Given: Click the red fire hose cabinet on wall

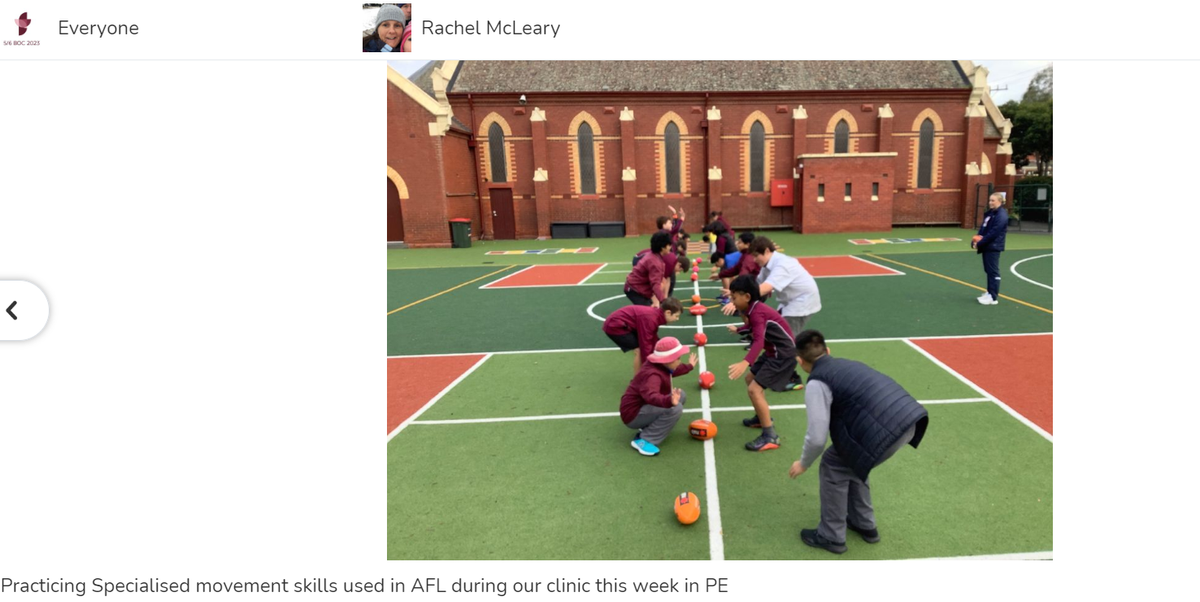Looking at the screenshot, I should click(780, 192).
